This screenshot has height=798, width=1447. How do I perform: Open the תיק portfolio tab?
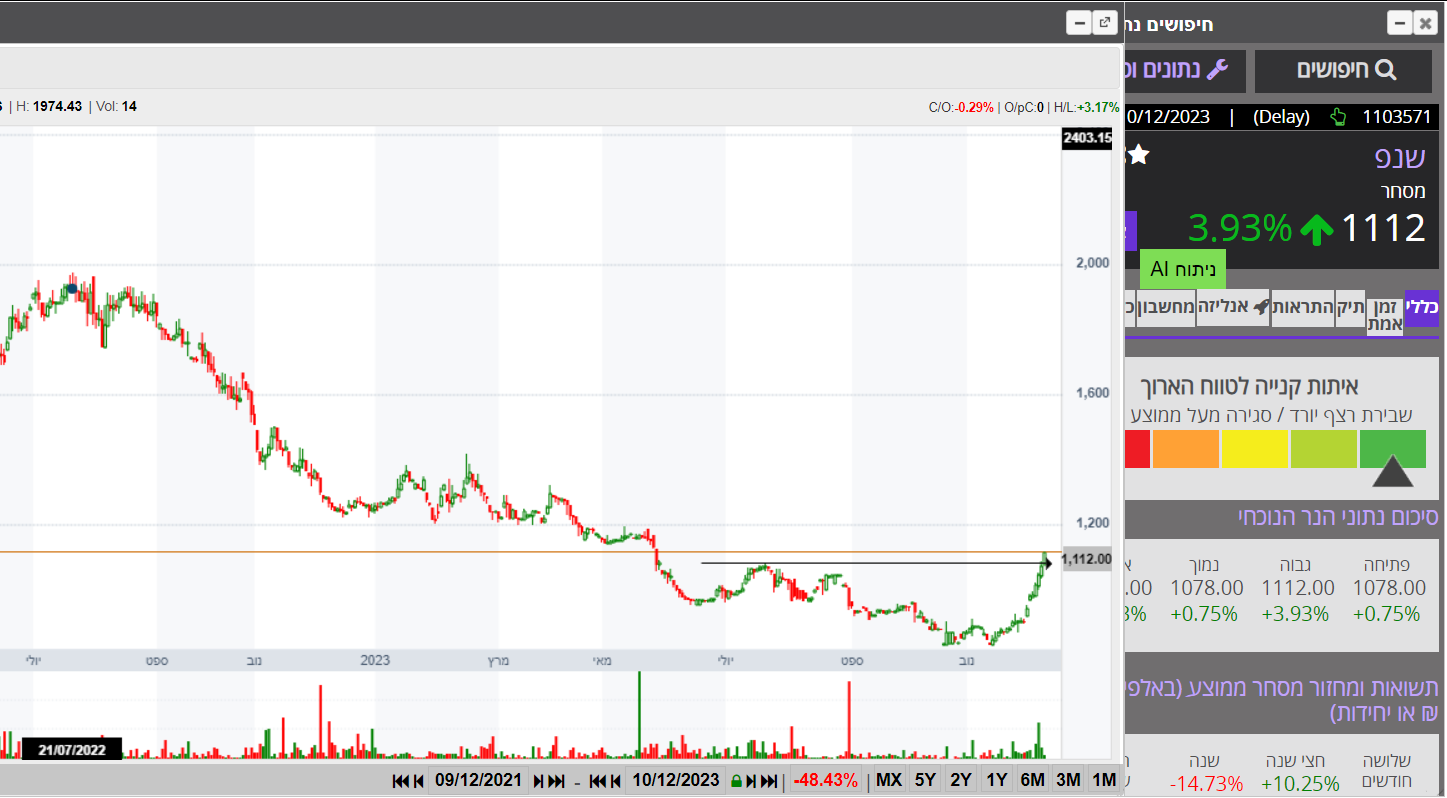pos(1349,307)
